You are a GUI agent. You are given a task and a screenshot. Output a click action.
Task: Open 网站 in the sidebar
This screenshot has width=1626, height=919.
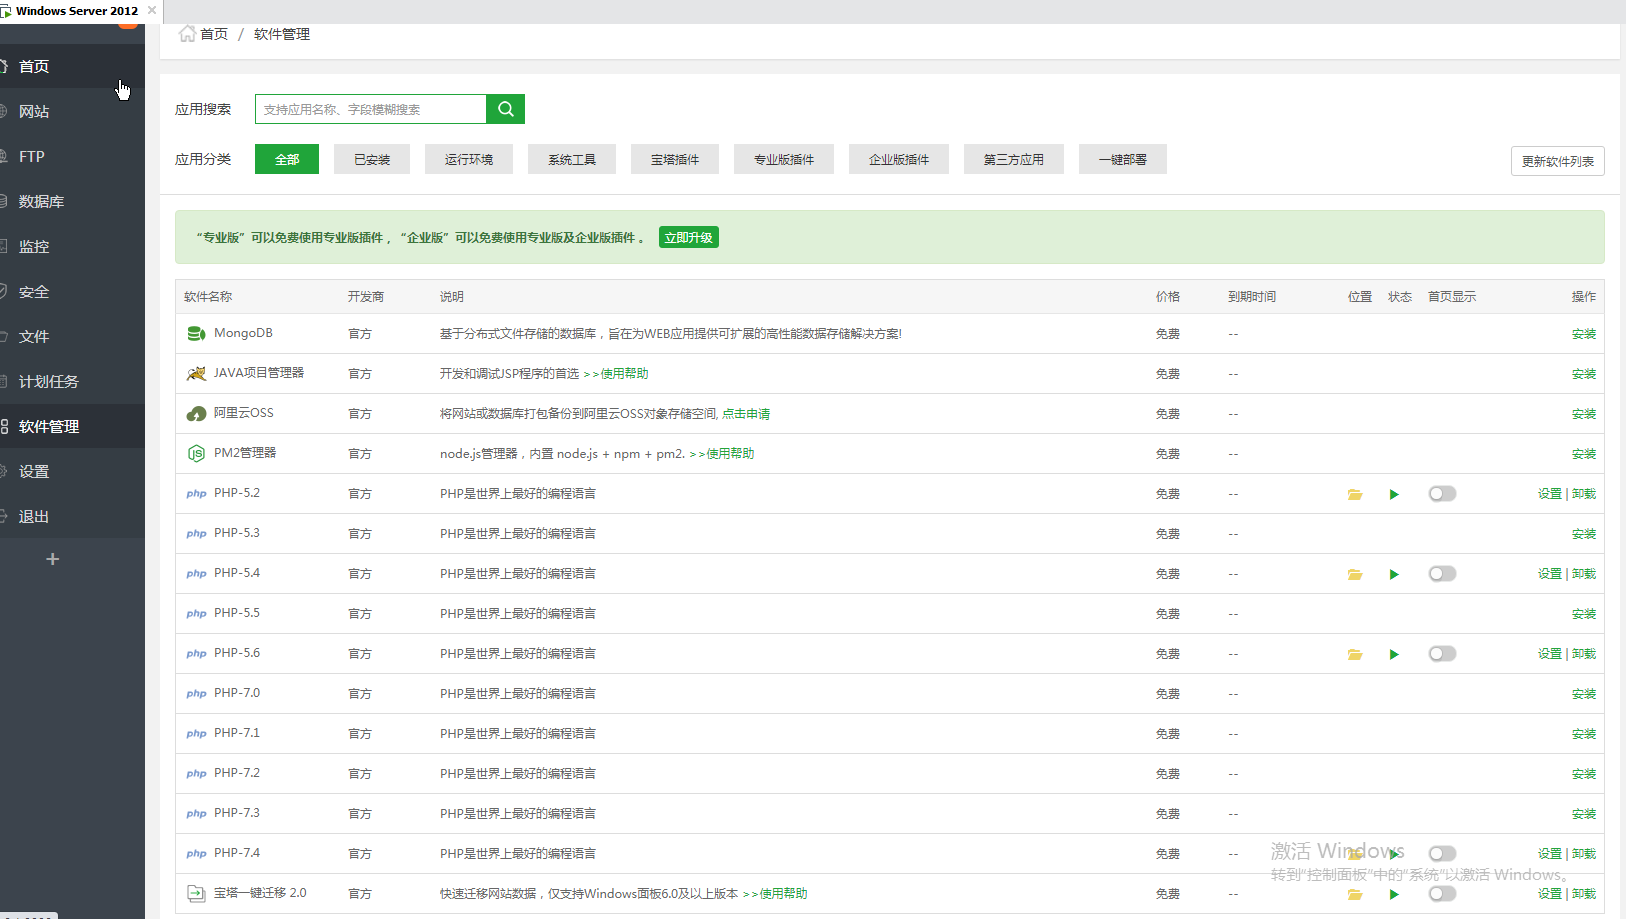tap(72, 111)
